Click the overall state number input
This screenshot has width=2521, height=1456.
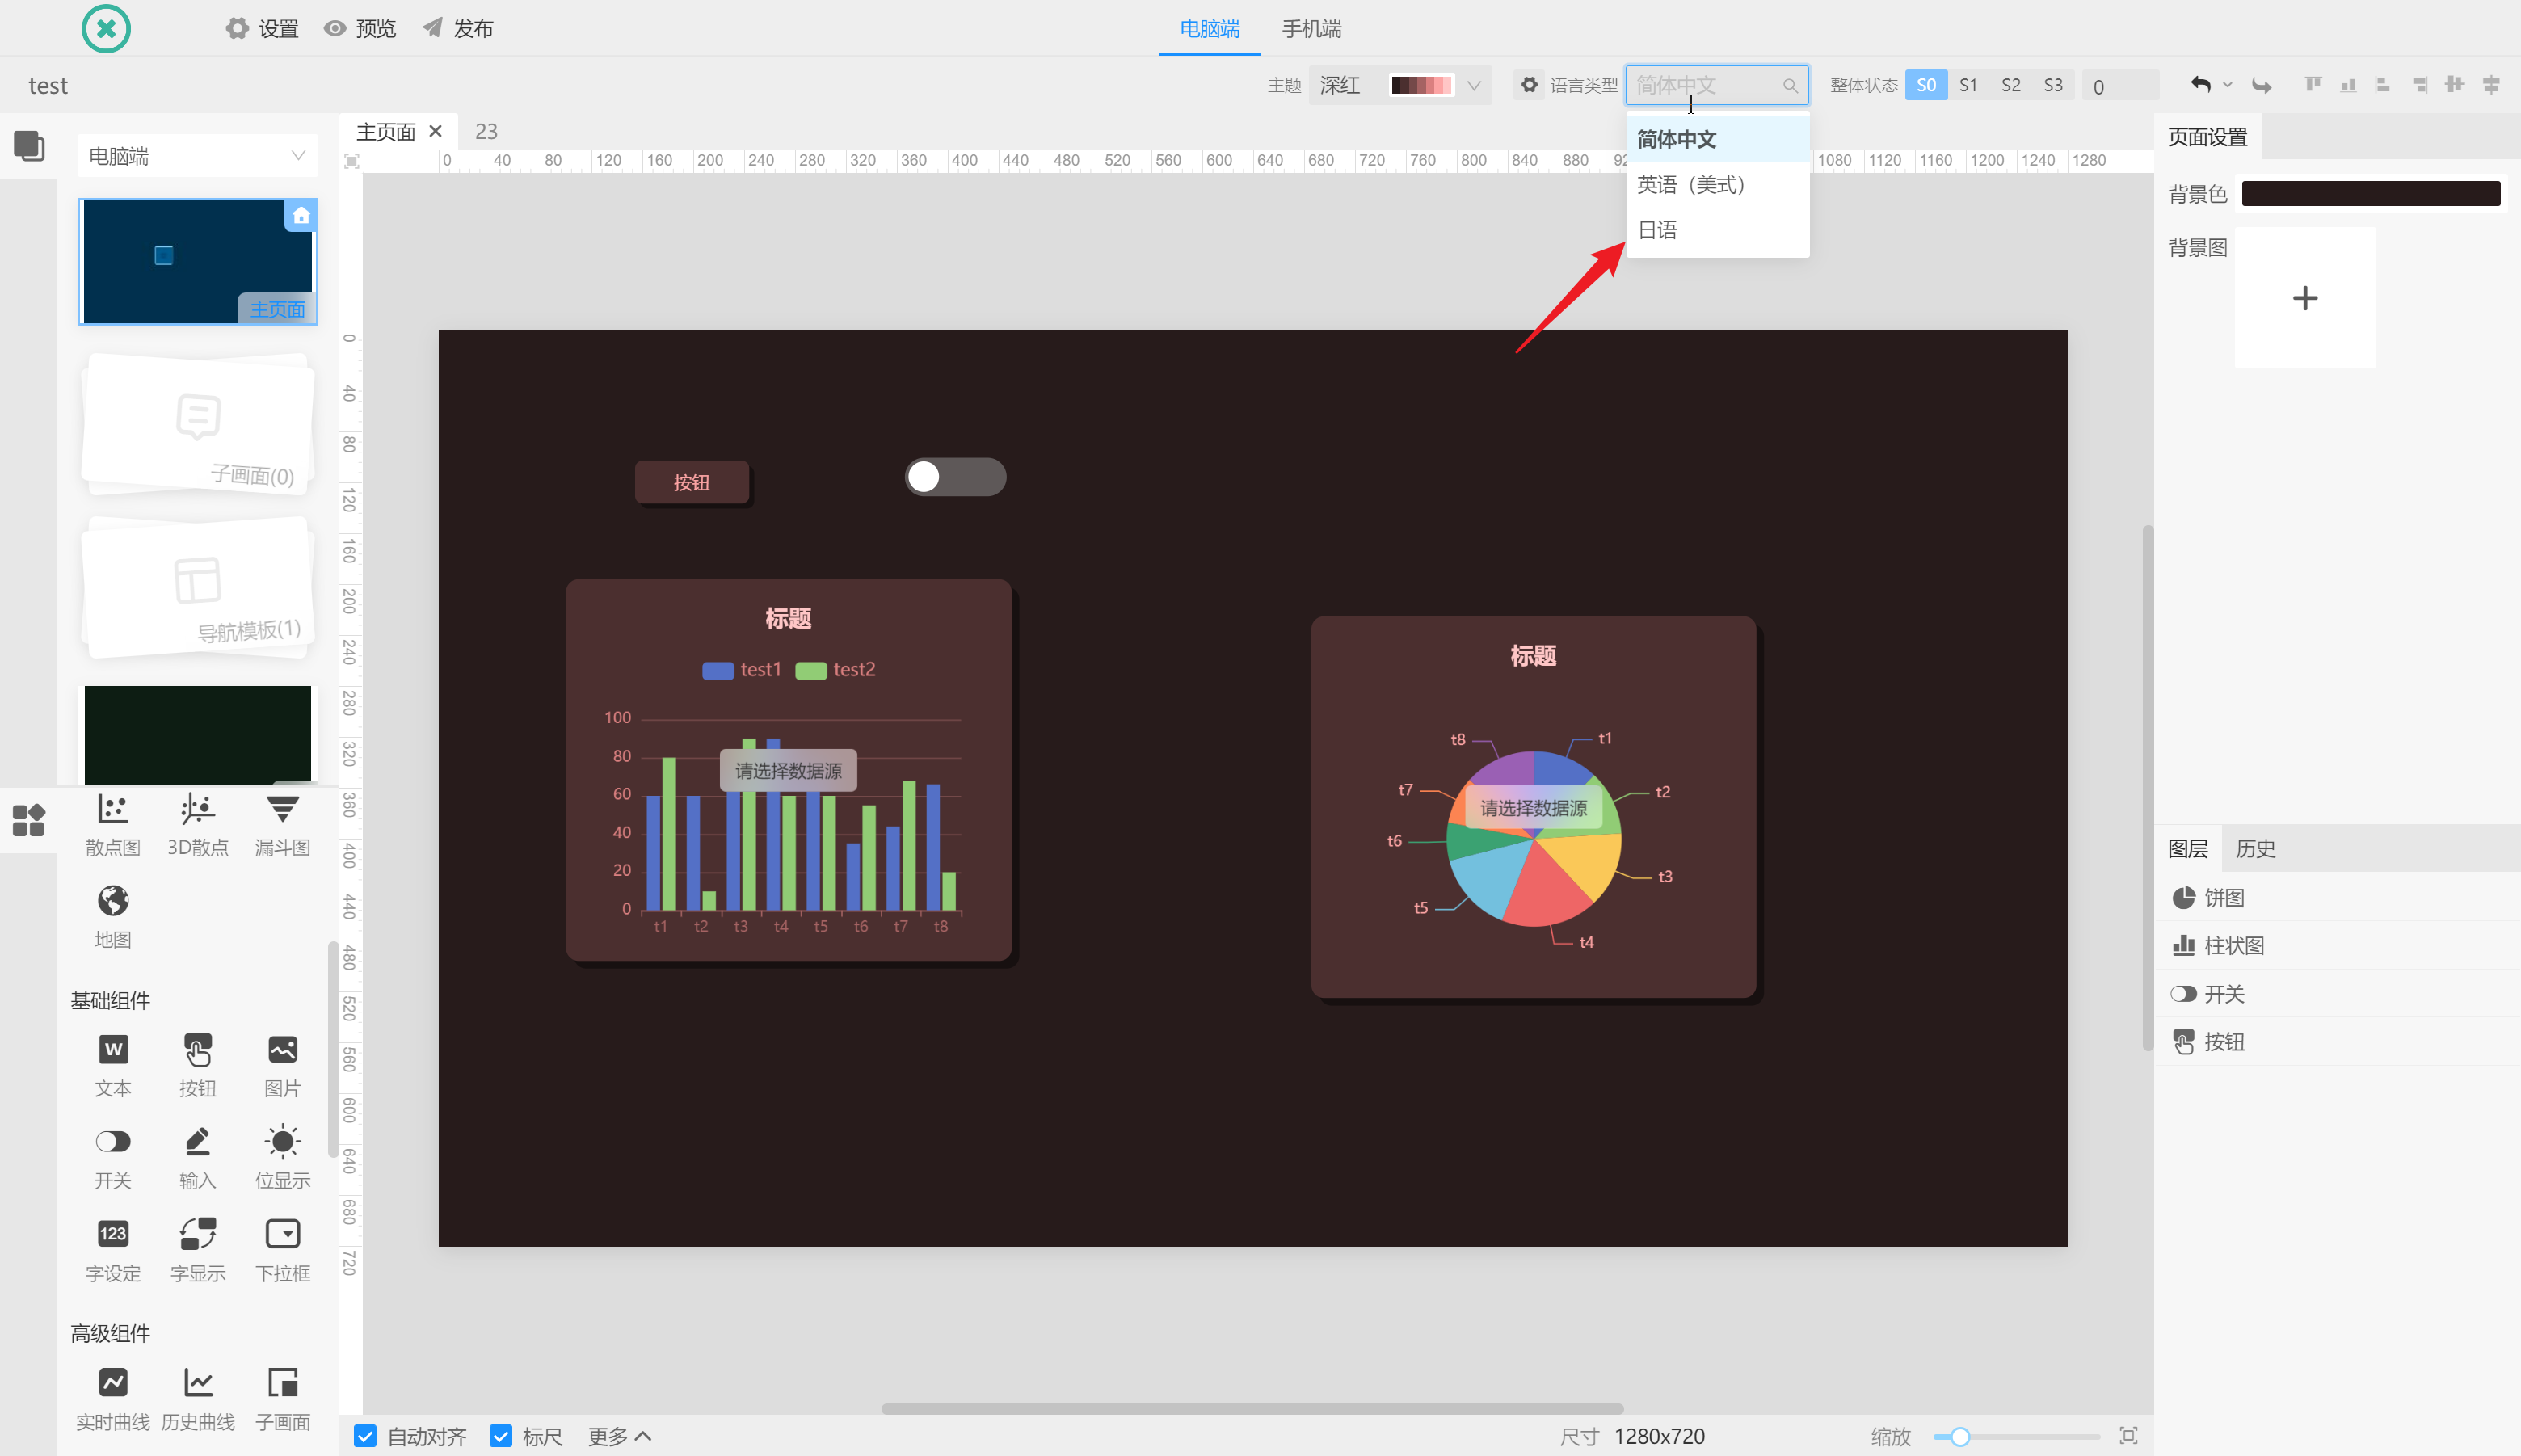point(2120,85)
